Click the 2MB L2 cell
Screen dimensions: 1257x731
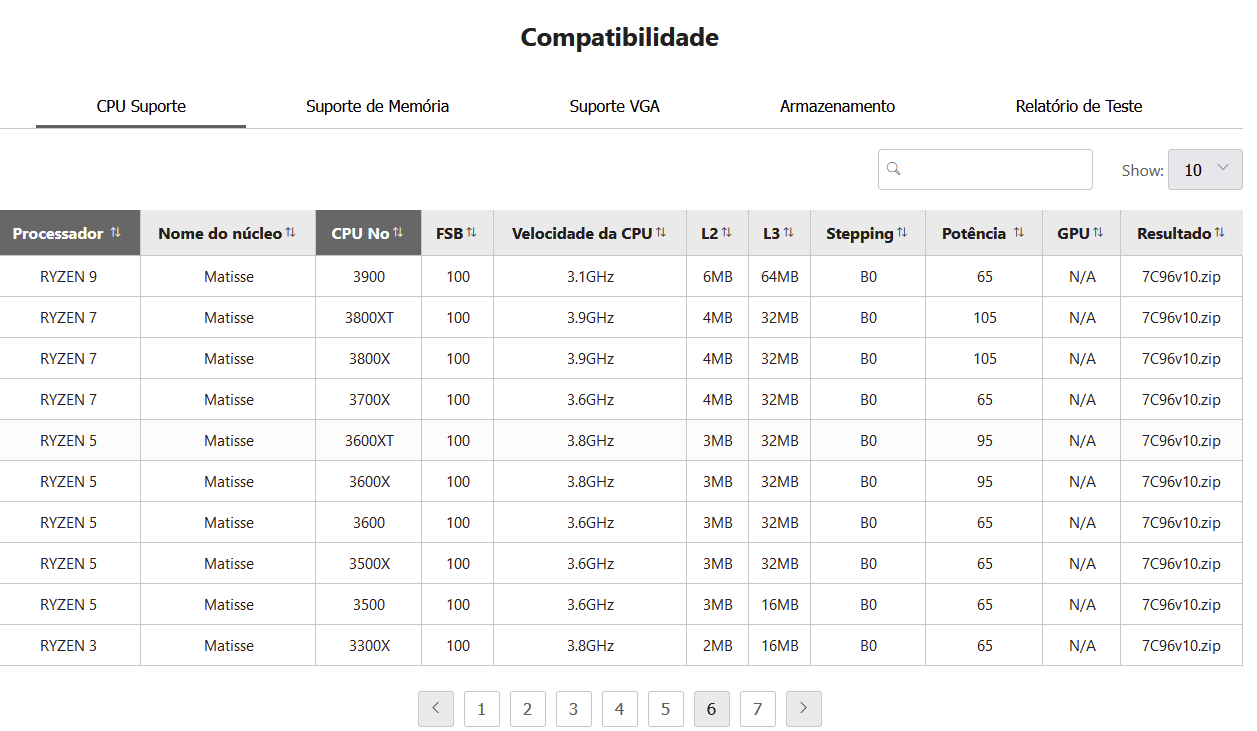(717, 646)
